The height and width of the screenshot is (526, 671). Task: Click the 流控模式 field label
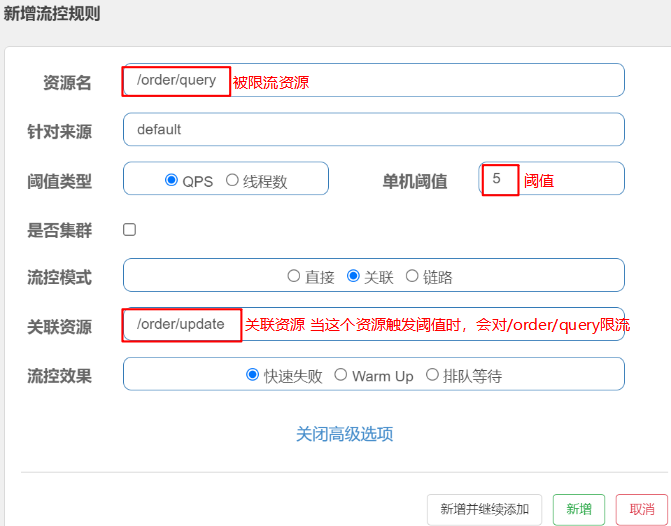point(59,277)
